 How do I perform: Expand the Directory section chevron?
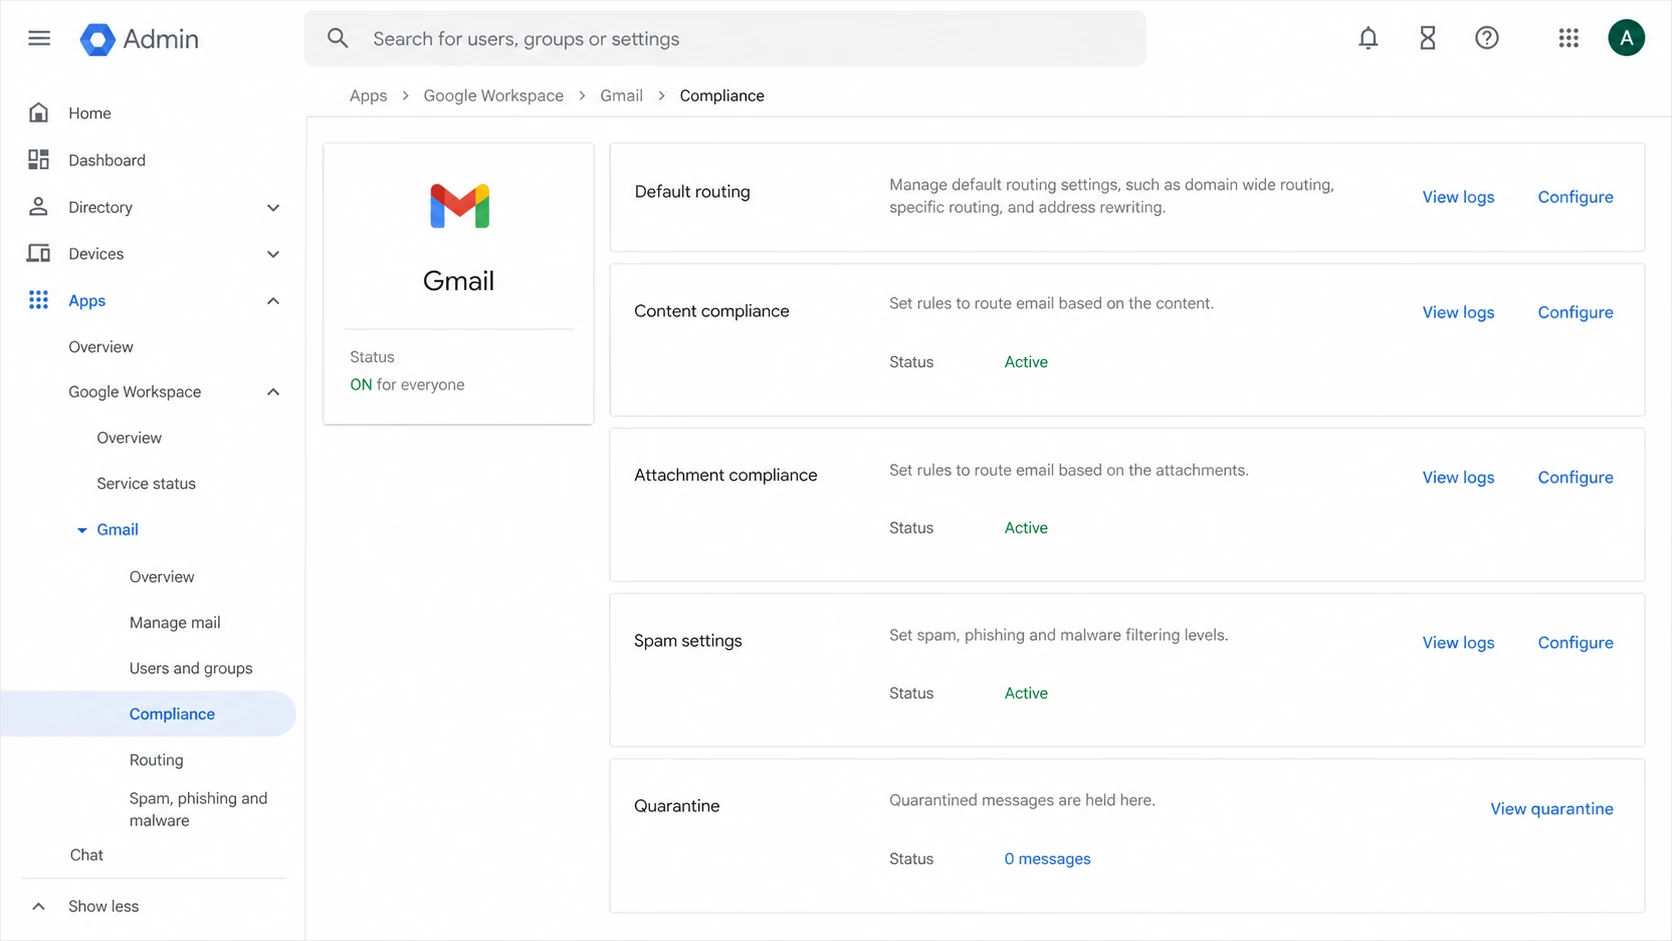point(273,207)
